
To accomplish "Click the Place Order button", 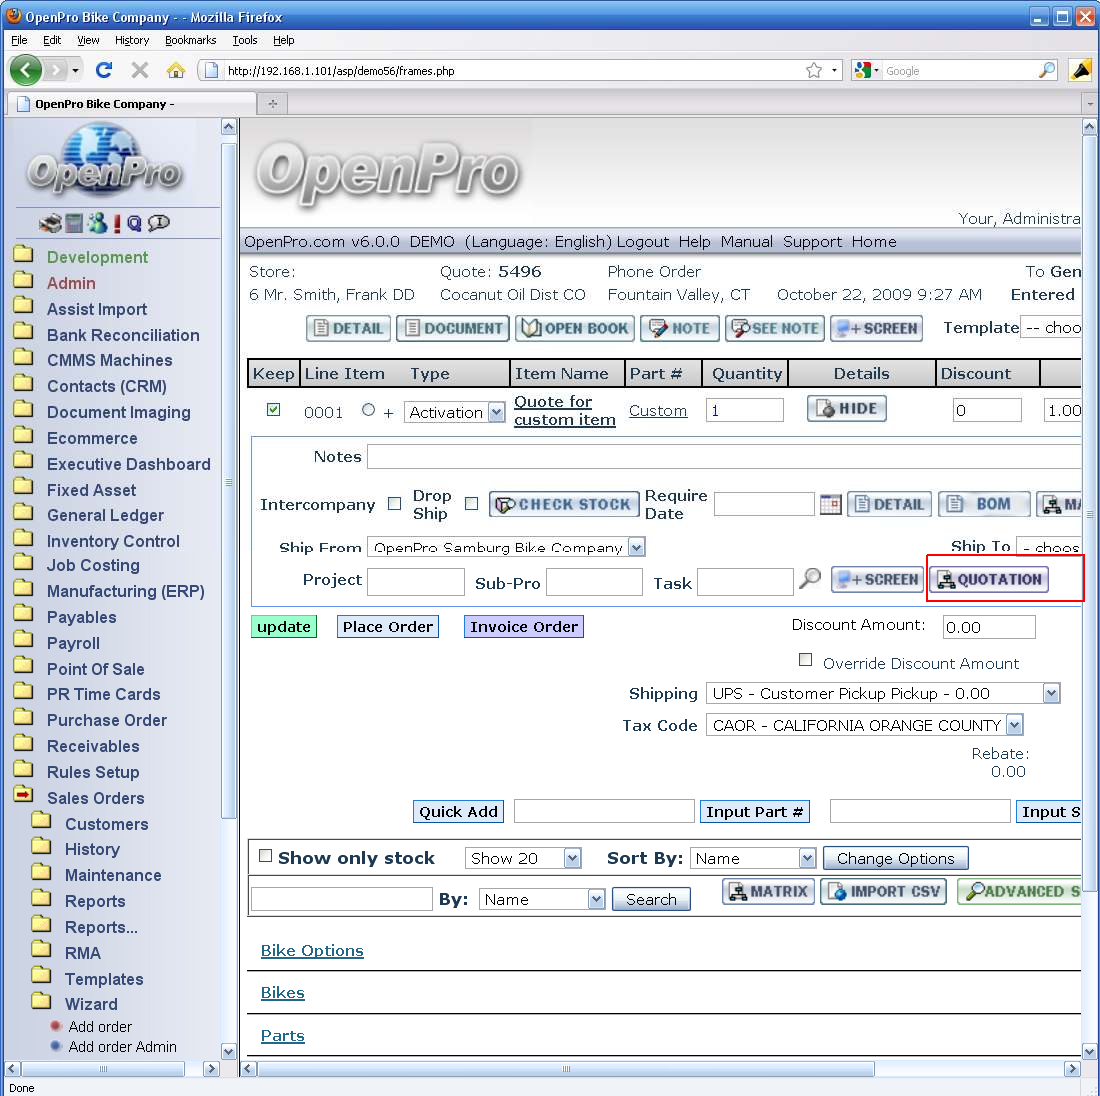I will pyautogui.click(x=388, y=627).
